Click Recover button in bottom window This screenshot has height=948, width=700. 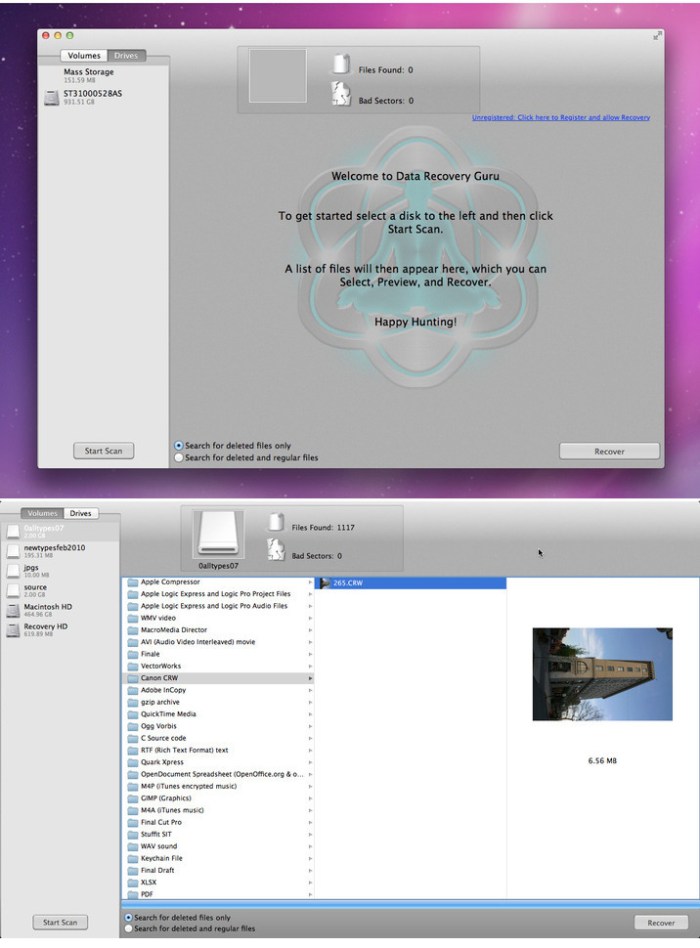661,923
